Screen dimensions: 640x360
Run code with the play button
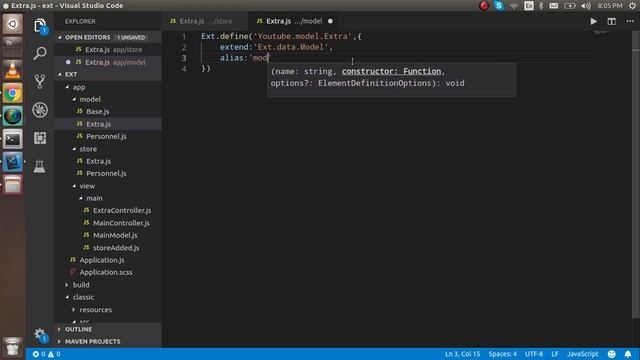(593, 21)
